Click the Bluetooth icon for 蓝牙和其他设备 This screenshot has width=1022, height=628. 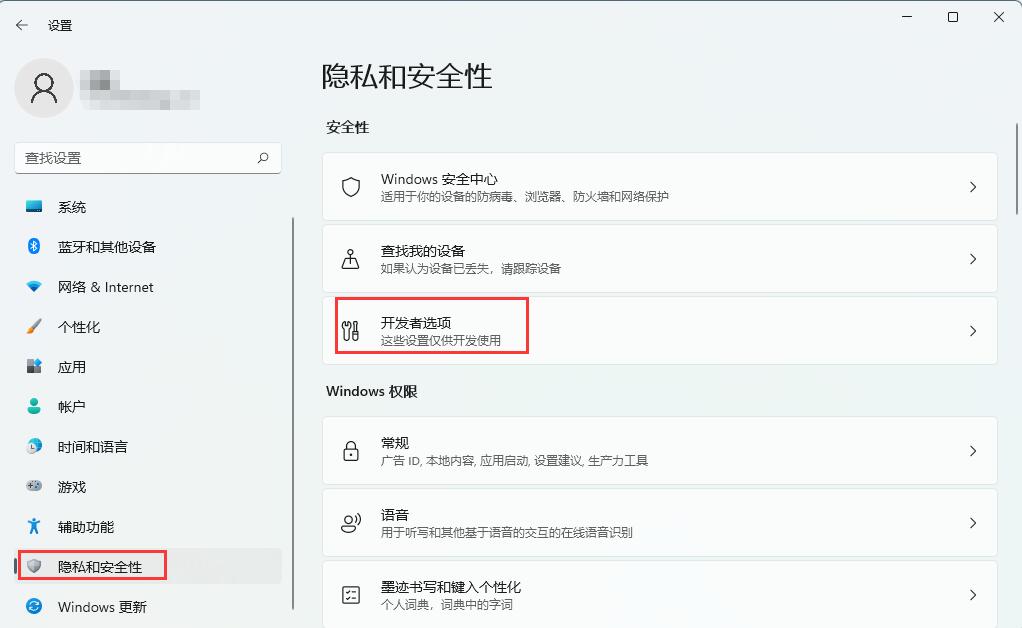click(34, 246)
